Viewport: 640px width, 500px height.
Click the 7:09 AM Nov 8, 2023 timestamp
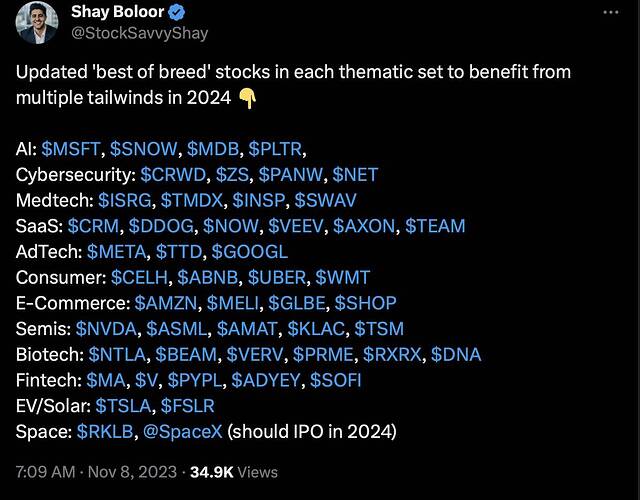coord(96,472)
